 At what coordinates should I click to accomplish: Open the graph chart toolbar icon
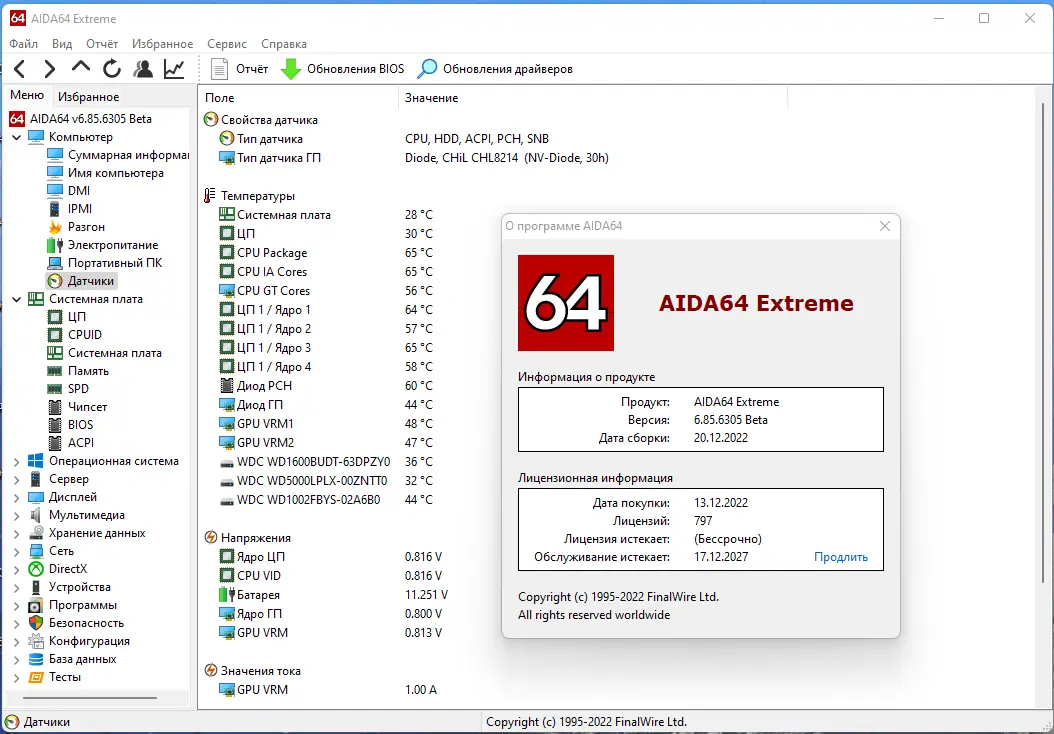[174, 69]
